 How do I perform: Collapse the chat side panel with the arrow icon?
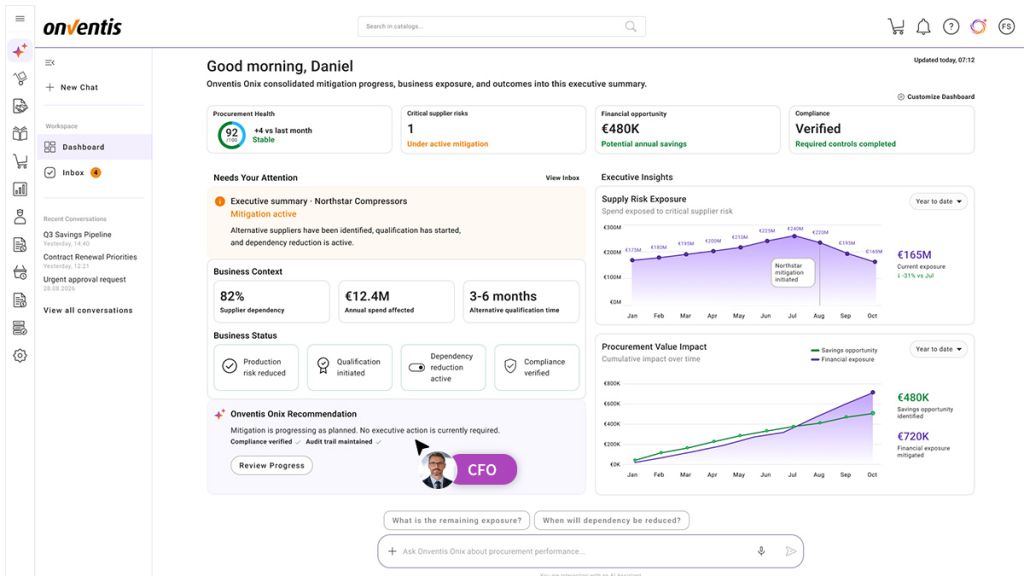coord(50,63)
